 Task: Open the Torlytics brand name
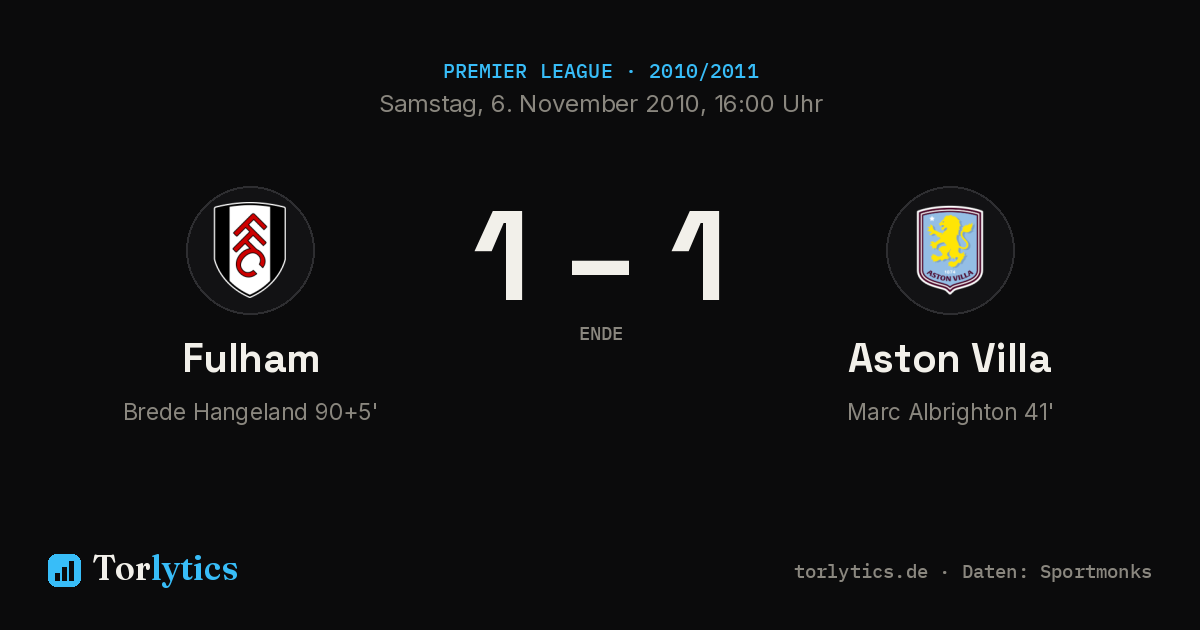[165, 569]
